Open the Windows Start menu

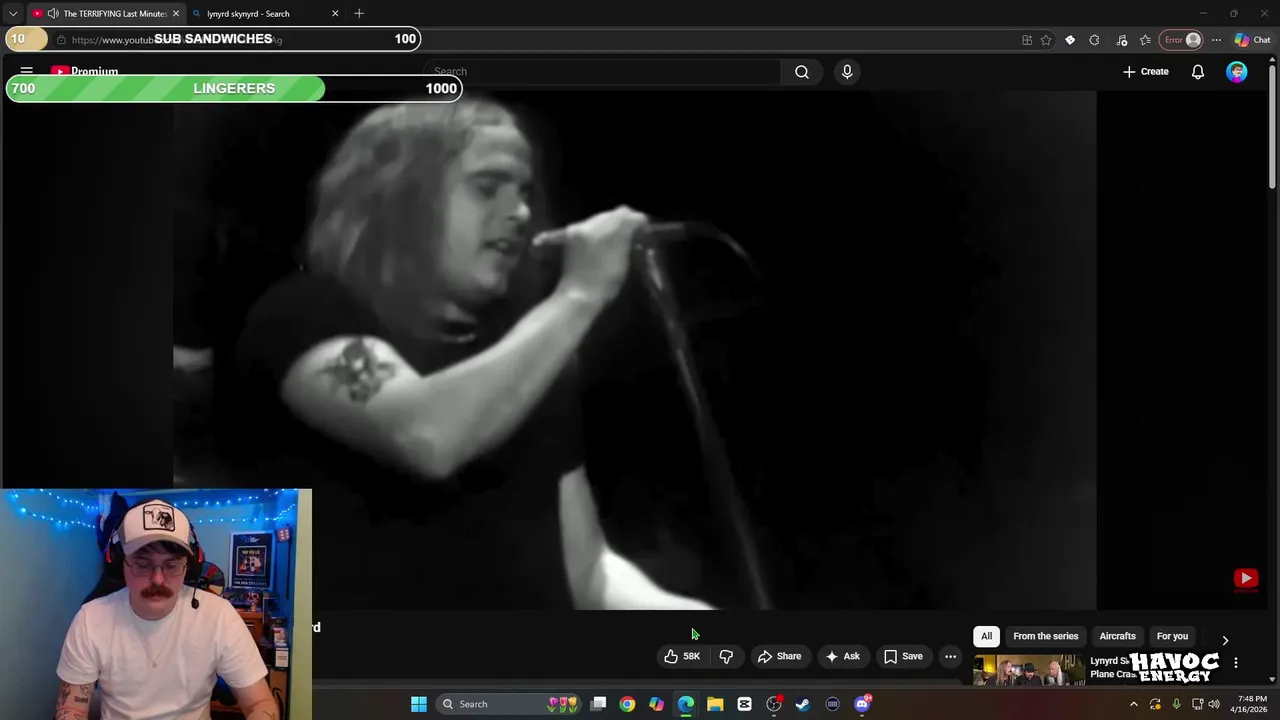point(419,704)
